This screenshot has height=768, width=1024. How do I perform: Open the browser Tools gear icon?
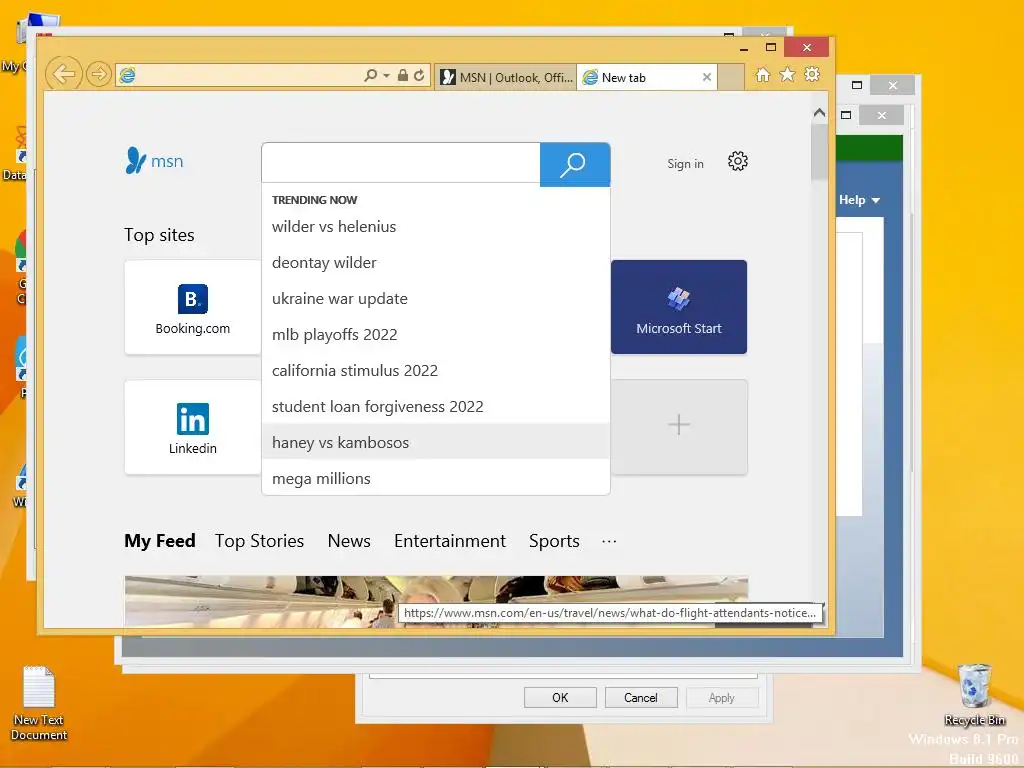coord(812,74)
